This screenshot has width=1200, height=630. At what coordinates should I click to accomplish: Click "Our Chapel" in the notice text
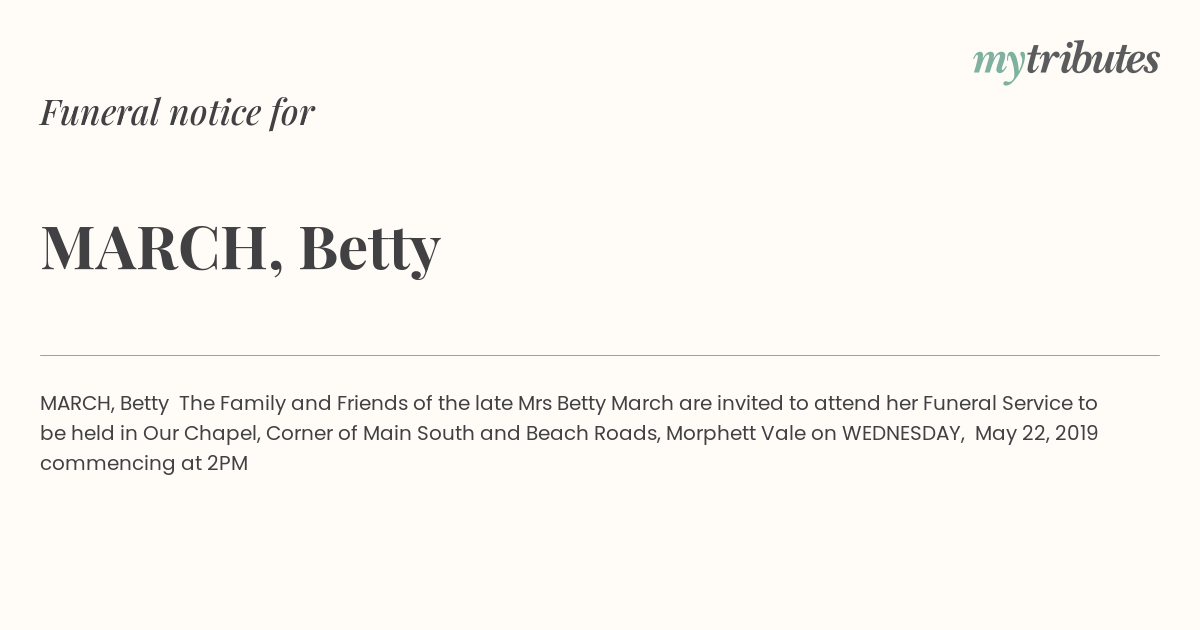point(200,433)
